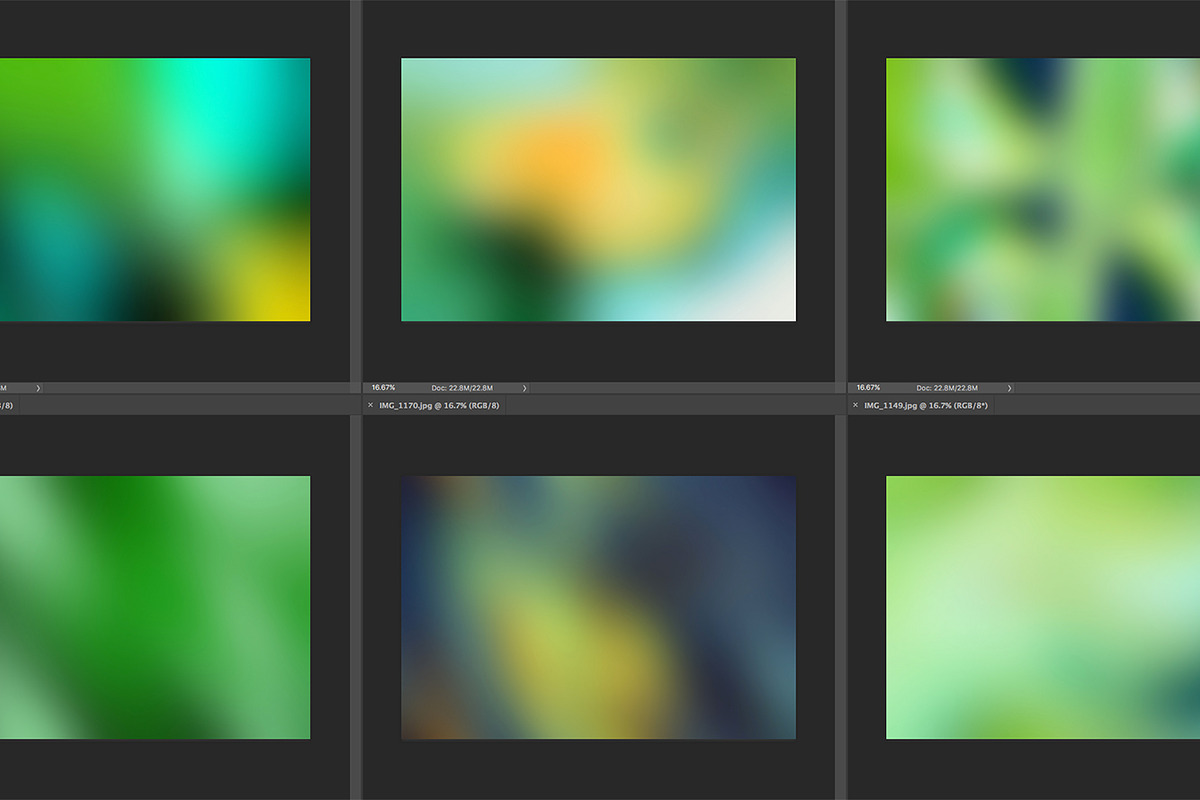Select the dark navy blurred IMG_1170 canvas
This screenshot has height=800, width=1200.
pyautogui.click(x=598, y=608)
